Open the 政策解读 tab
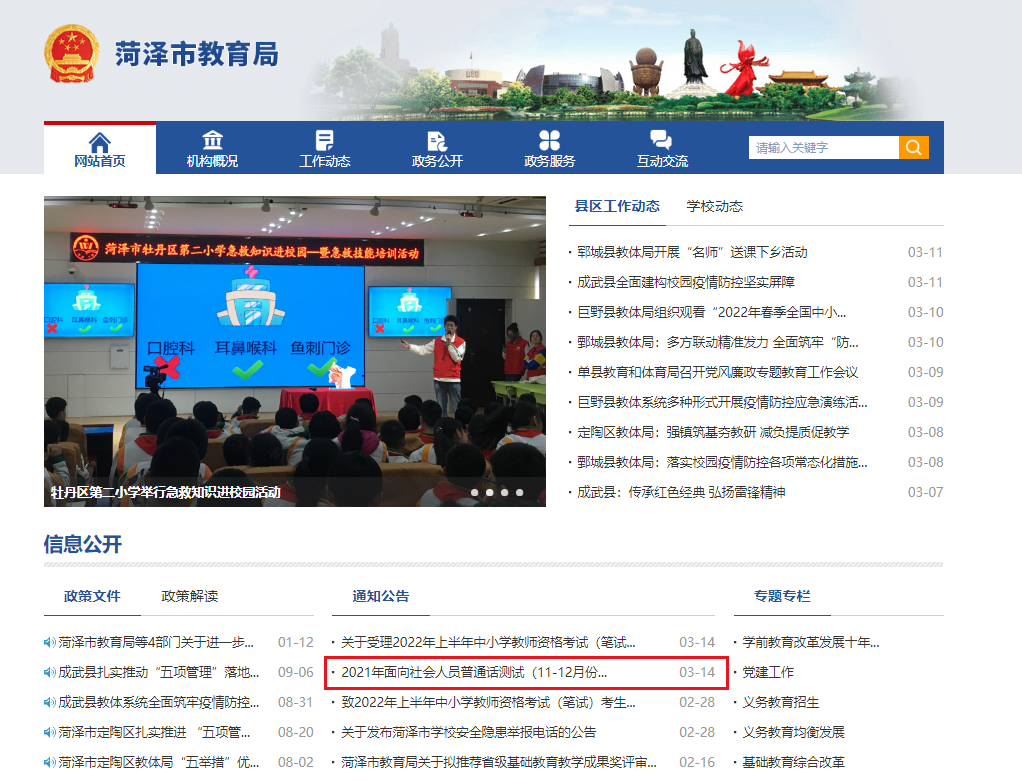1022x781 pixels. click(x=190, y=596)
